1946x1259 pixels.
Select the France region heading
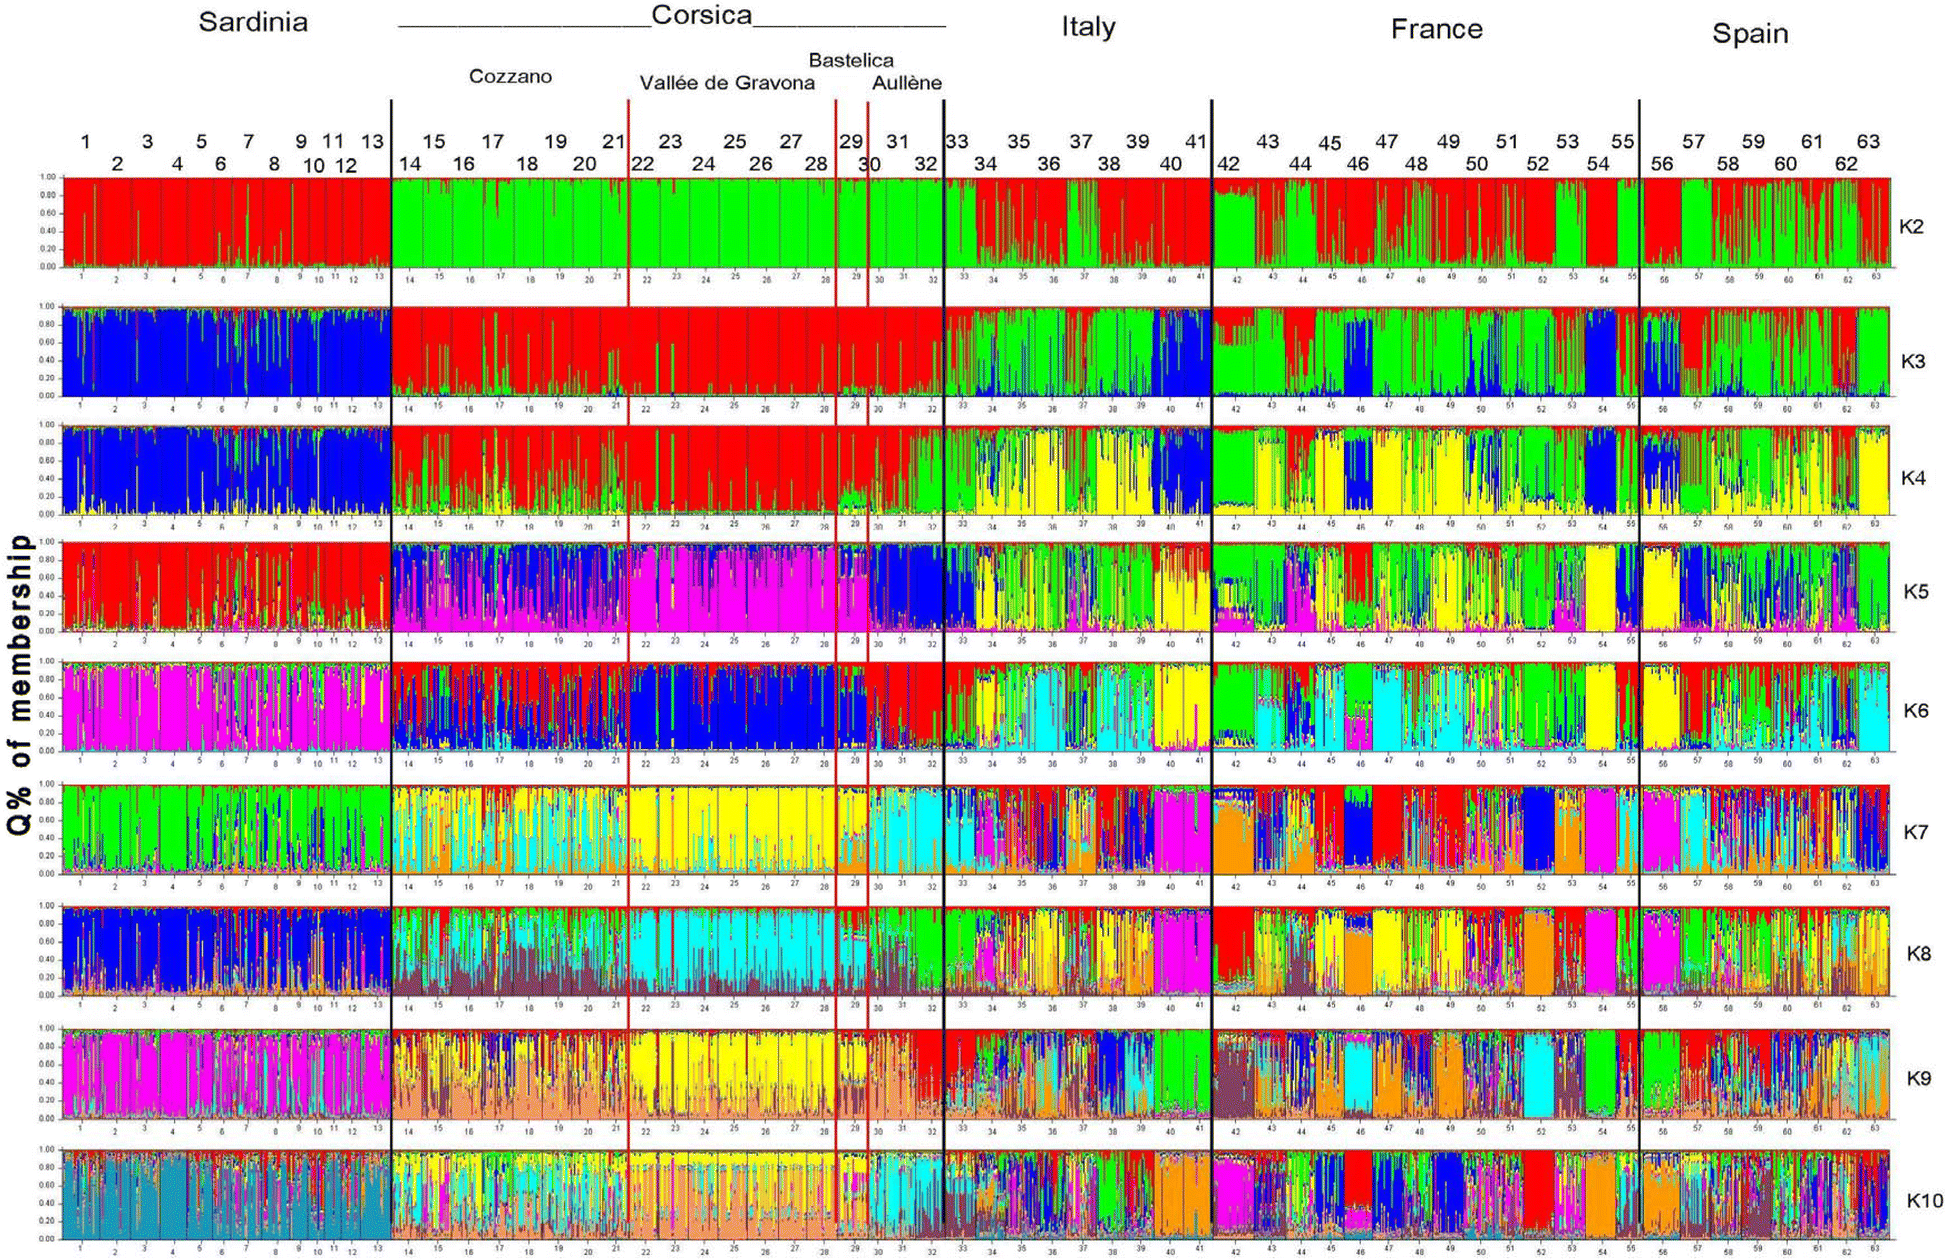(1436, 29)
